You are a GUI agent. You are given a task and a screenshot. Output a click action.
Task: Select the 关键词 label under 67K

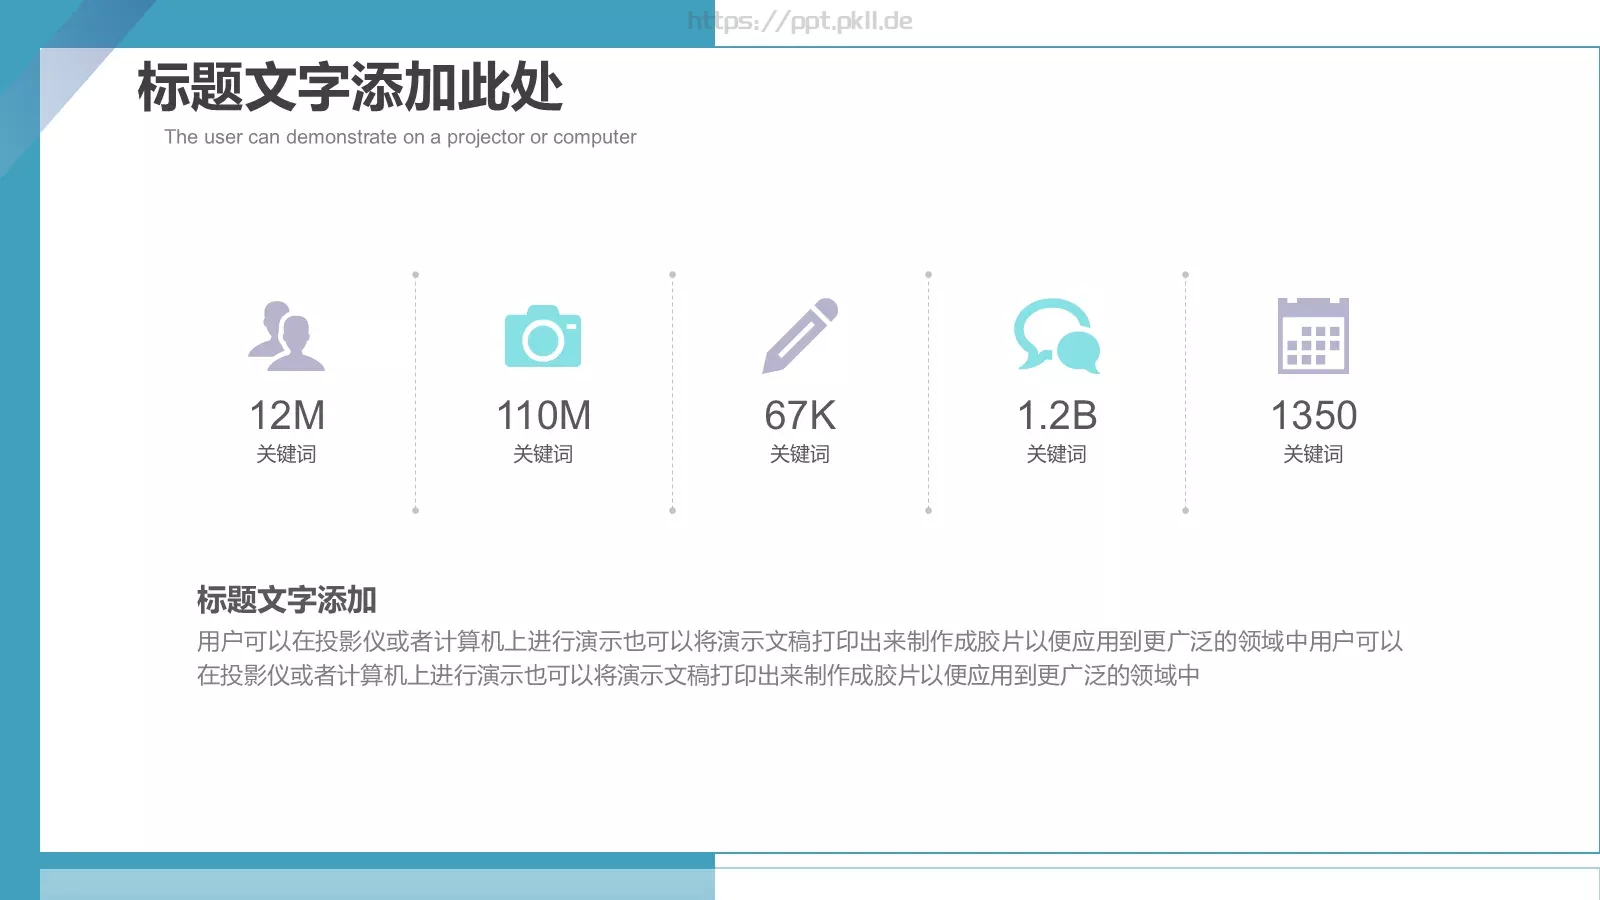(800, 454)
